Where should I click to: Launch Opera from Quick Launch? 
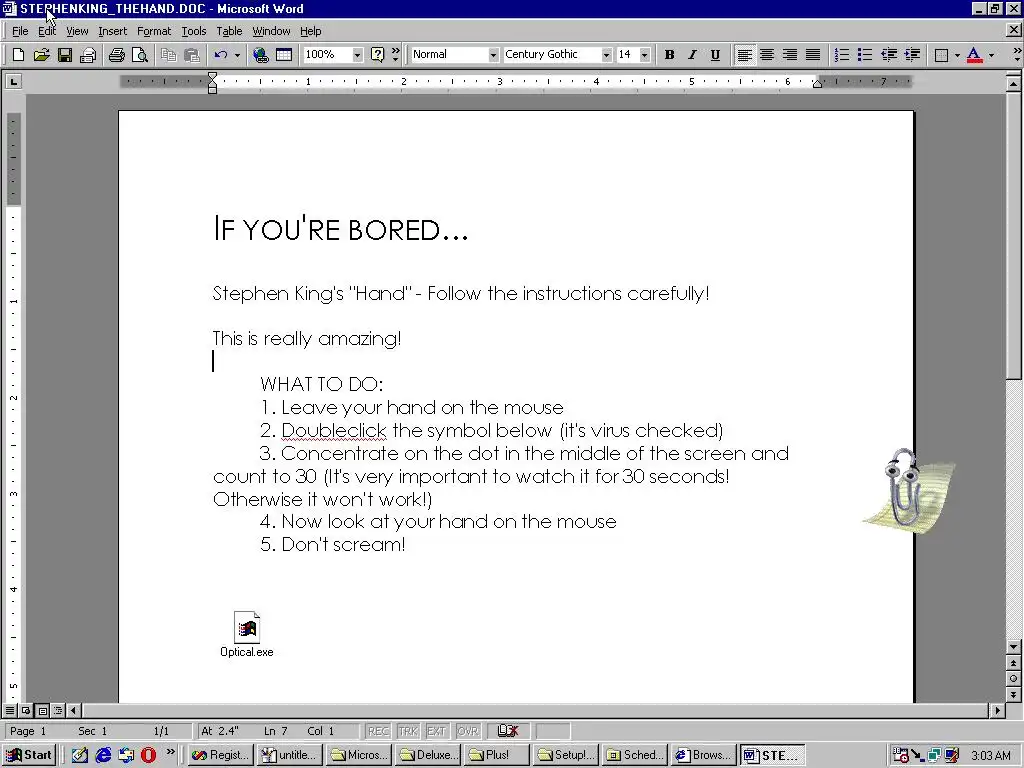148,755
